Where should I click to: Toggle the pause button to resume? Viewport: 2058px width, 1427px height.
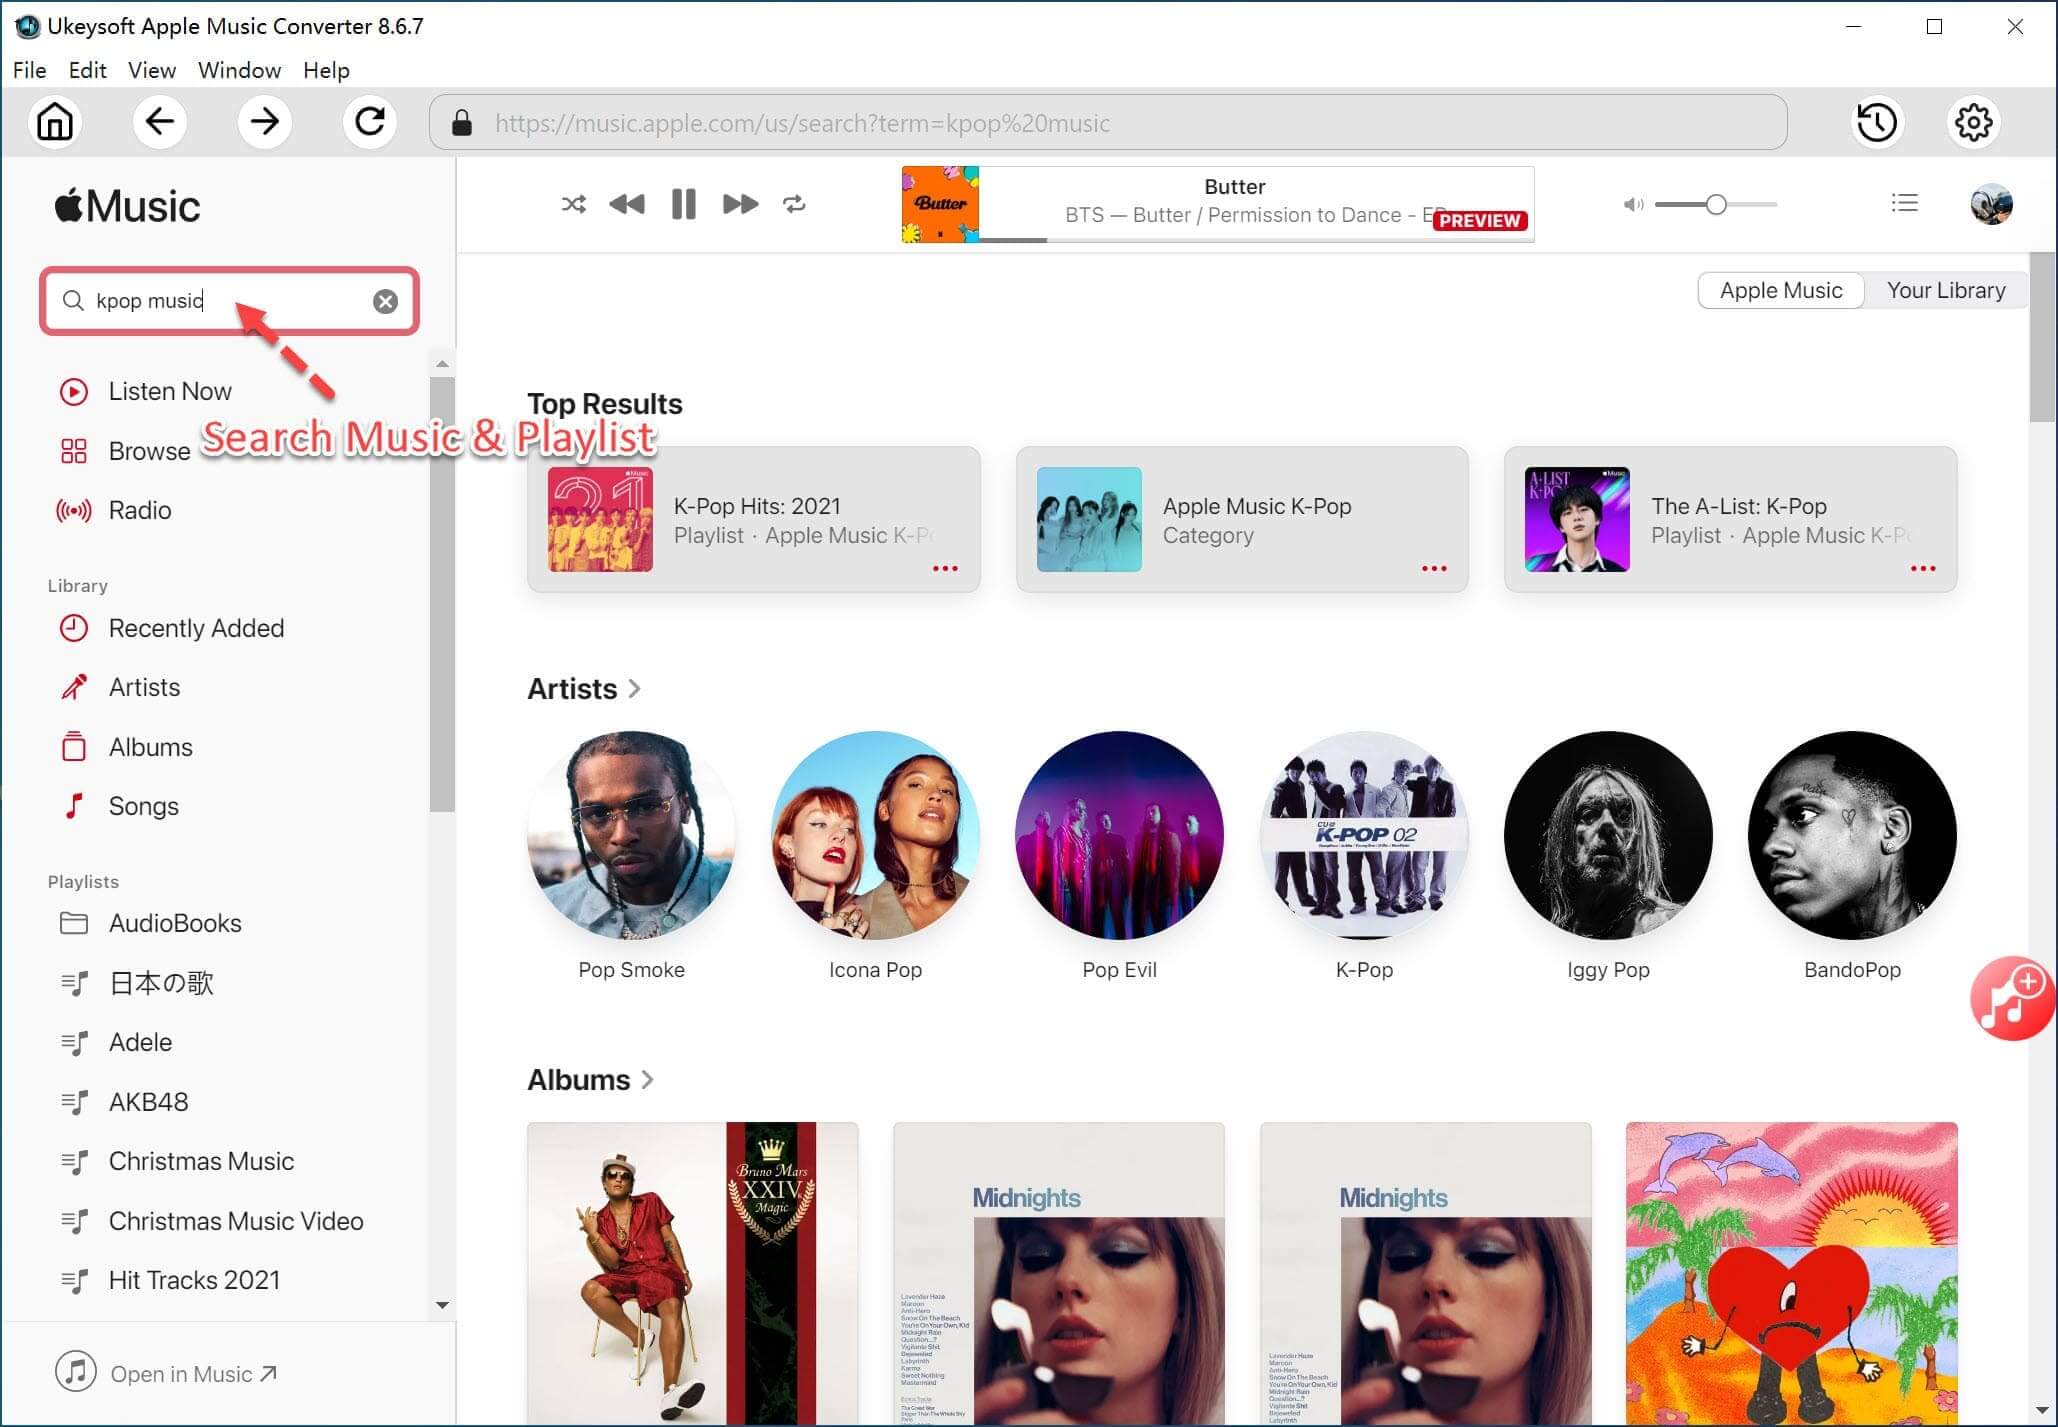coord(685,203)
